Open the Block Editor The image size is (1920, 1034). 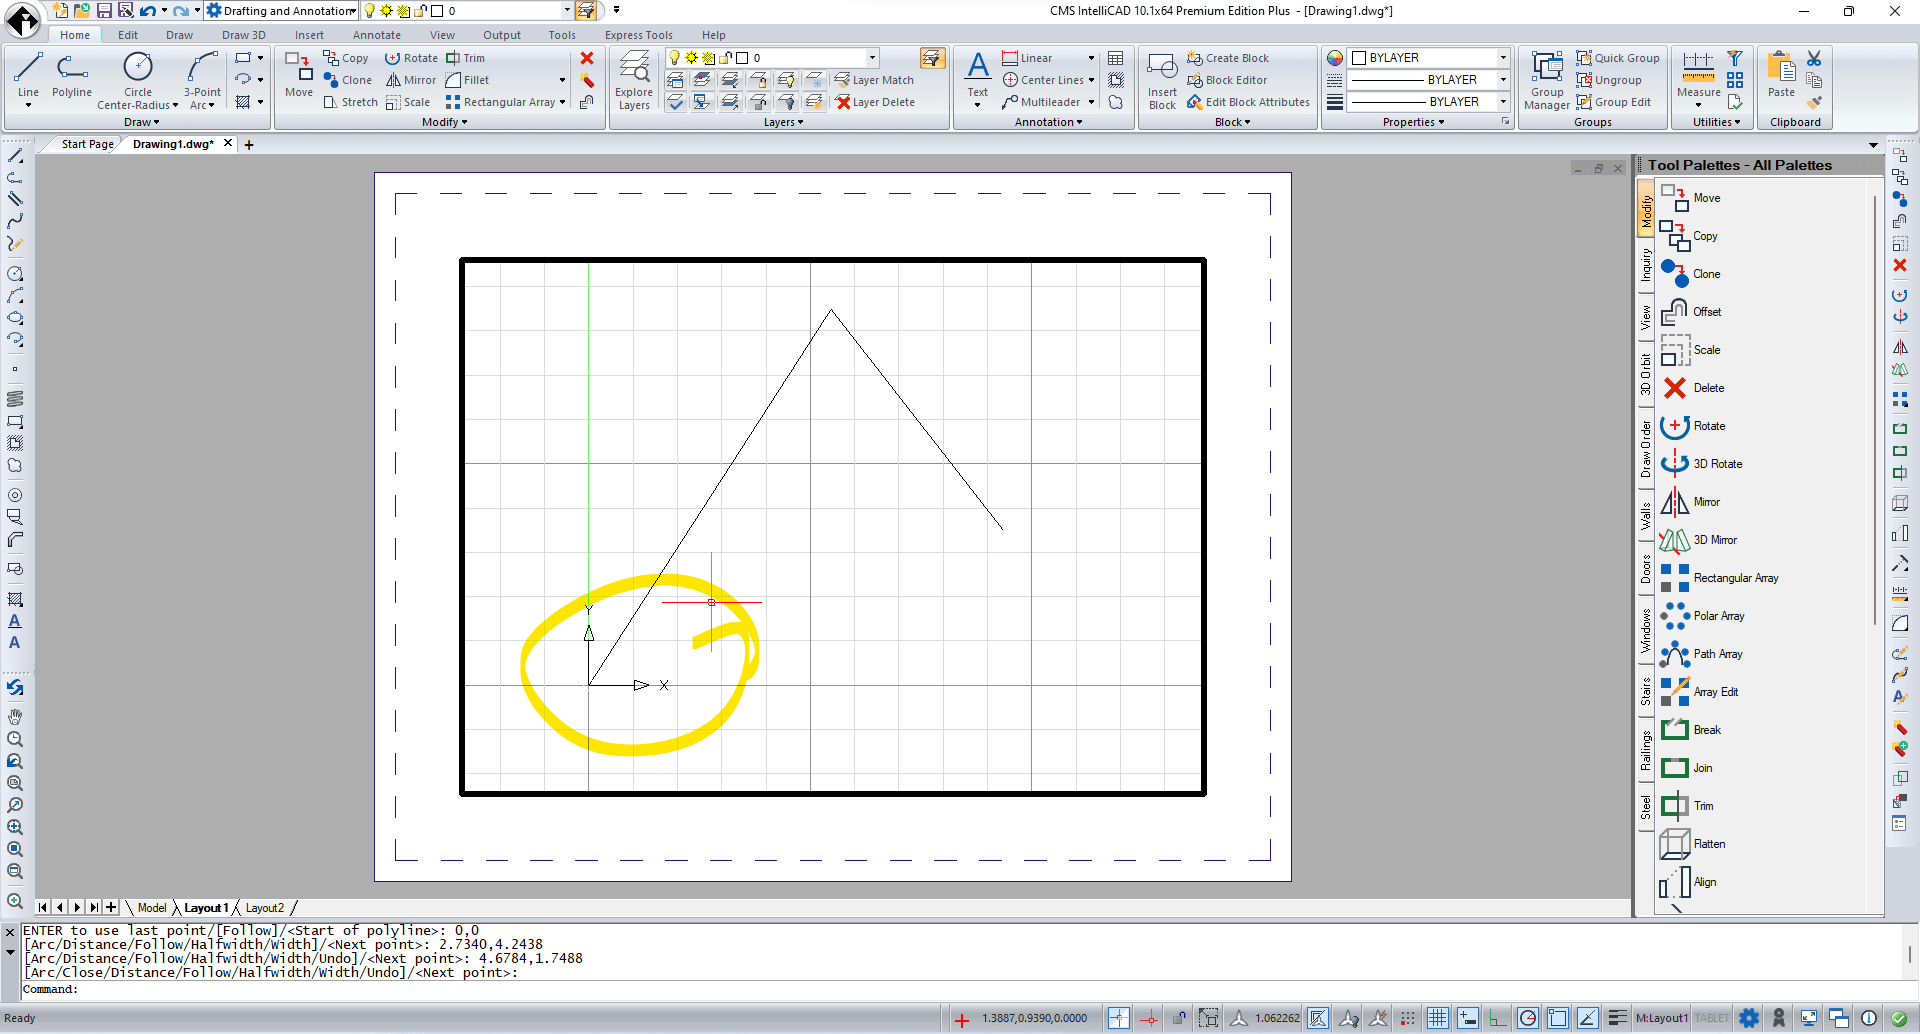pos(1227,80)
